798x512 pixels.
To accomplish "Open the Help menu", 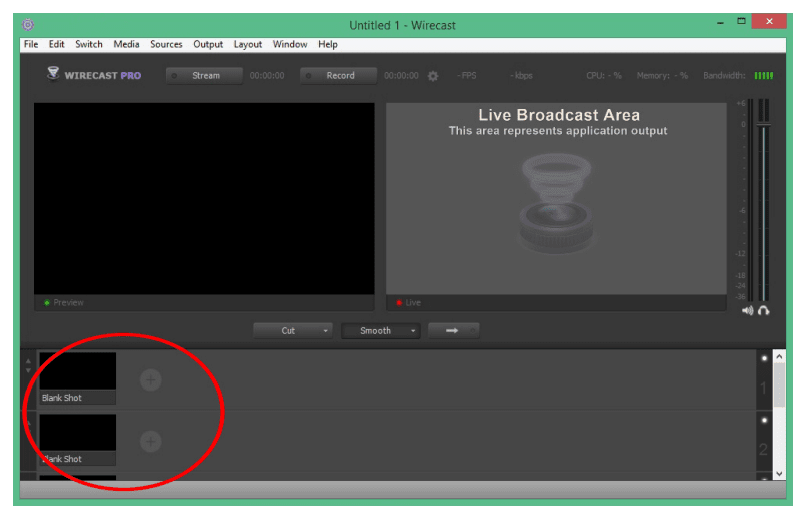I will pyautogui.click(x=328, y=44).
